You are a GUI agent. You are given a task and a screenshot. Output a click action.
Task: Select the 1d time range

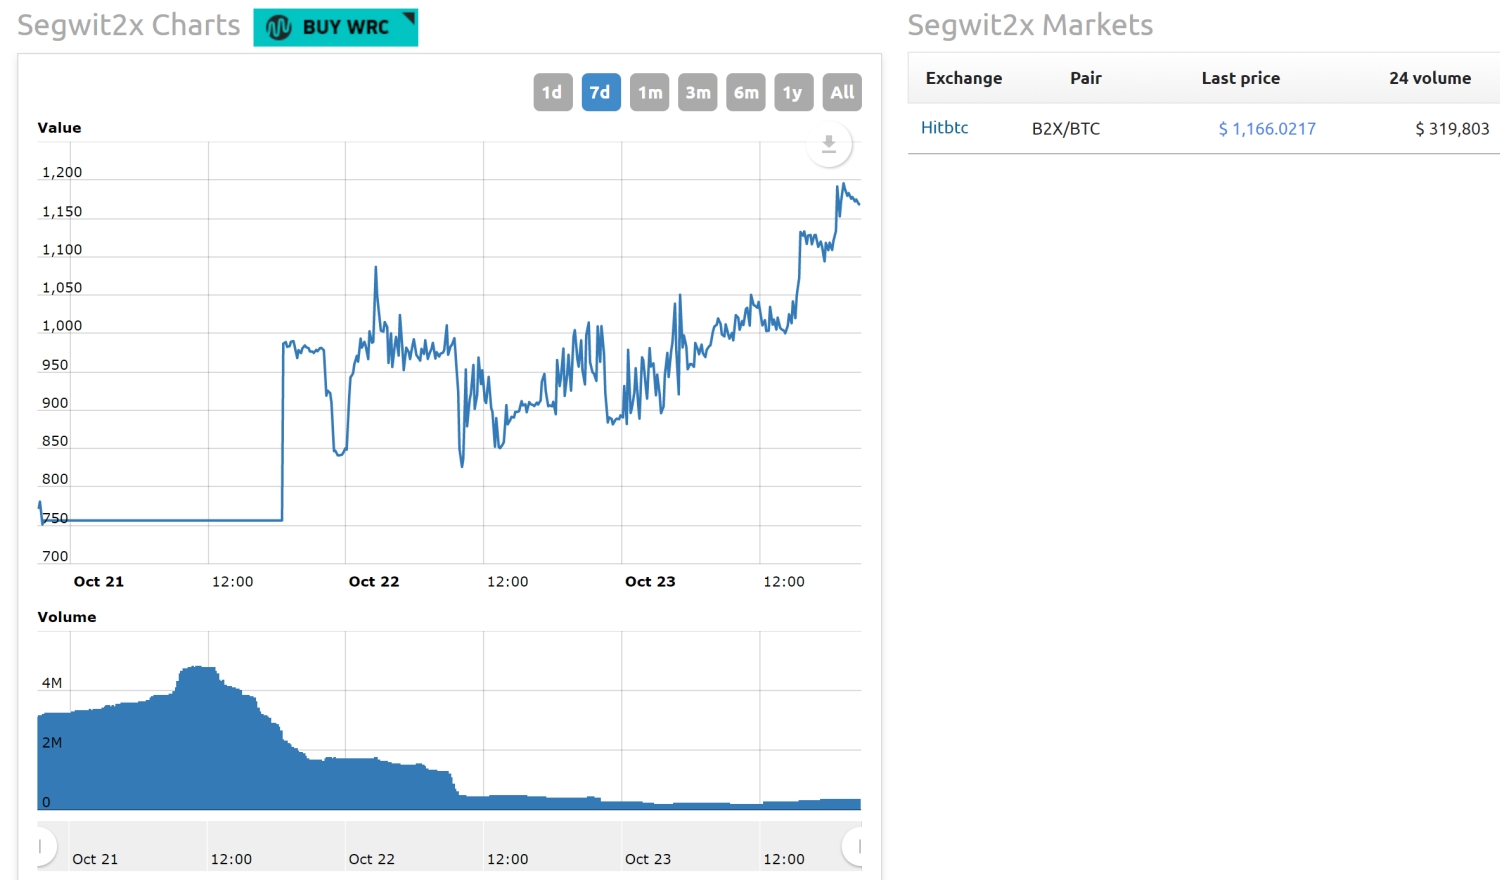552,92
